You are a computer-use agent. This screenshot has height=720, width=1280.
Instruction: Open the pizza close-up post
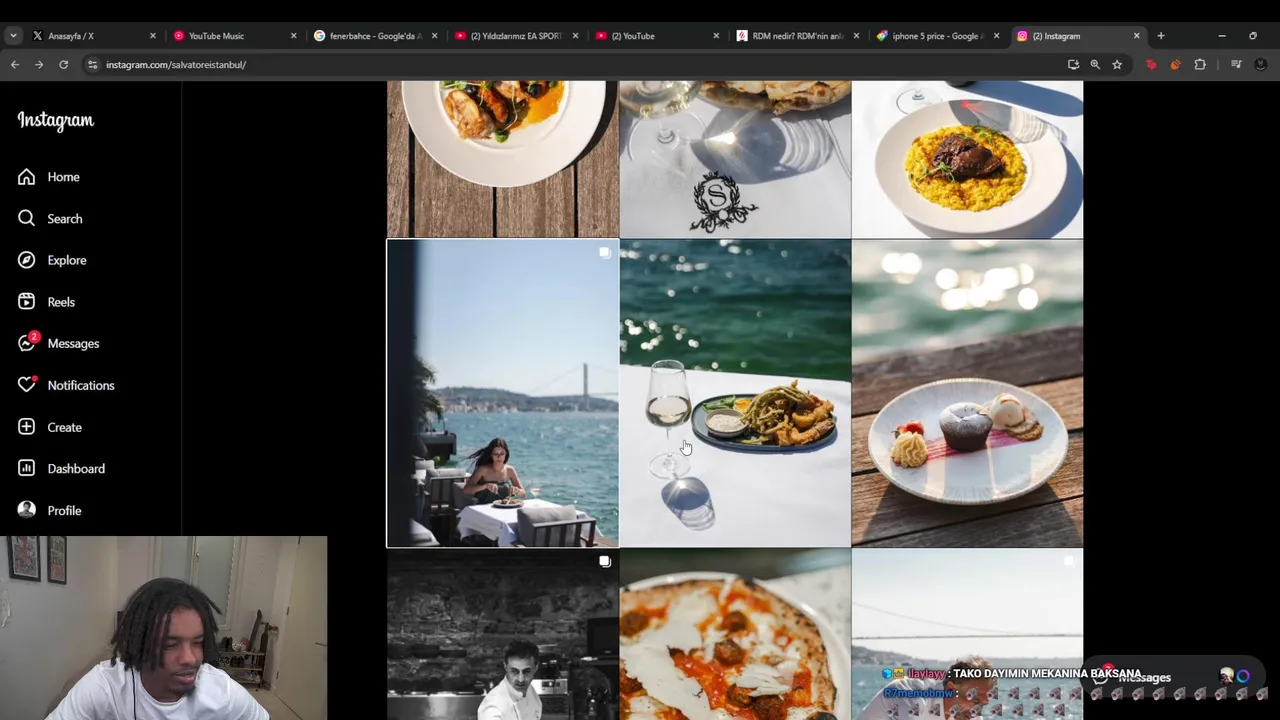point(735,634)
